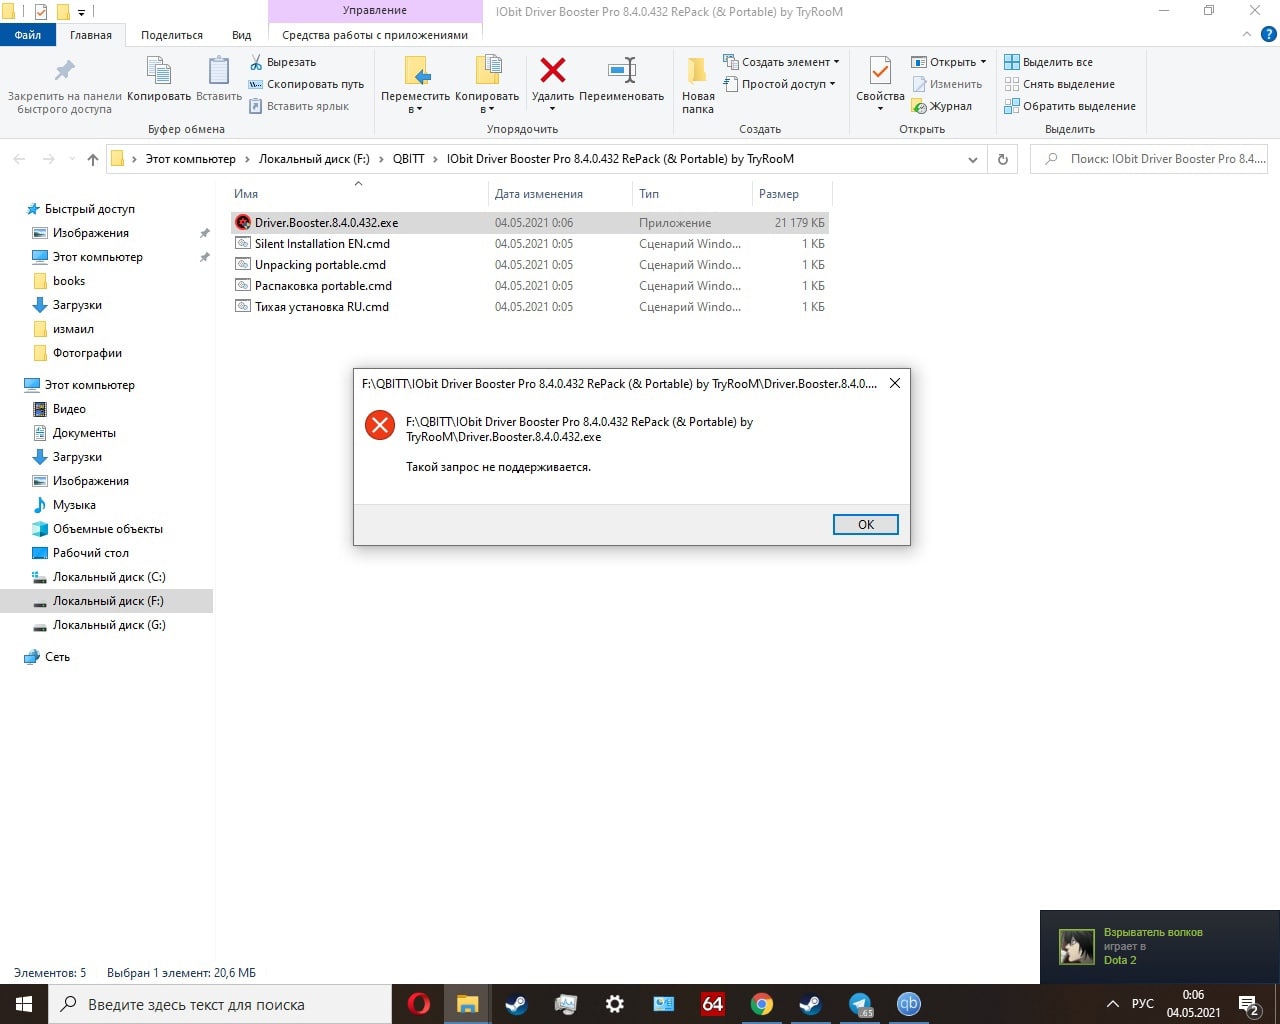Viewport: 1280px width, 1024px height.
Task: Click Выделить все command
Action: [x=1048, y=62]
